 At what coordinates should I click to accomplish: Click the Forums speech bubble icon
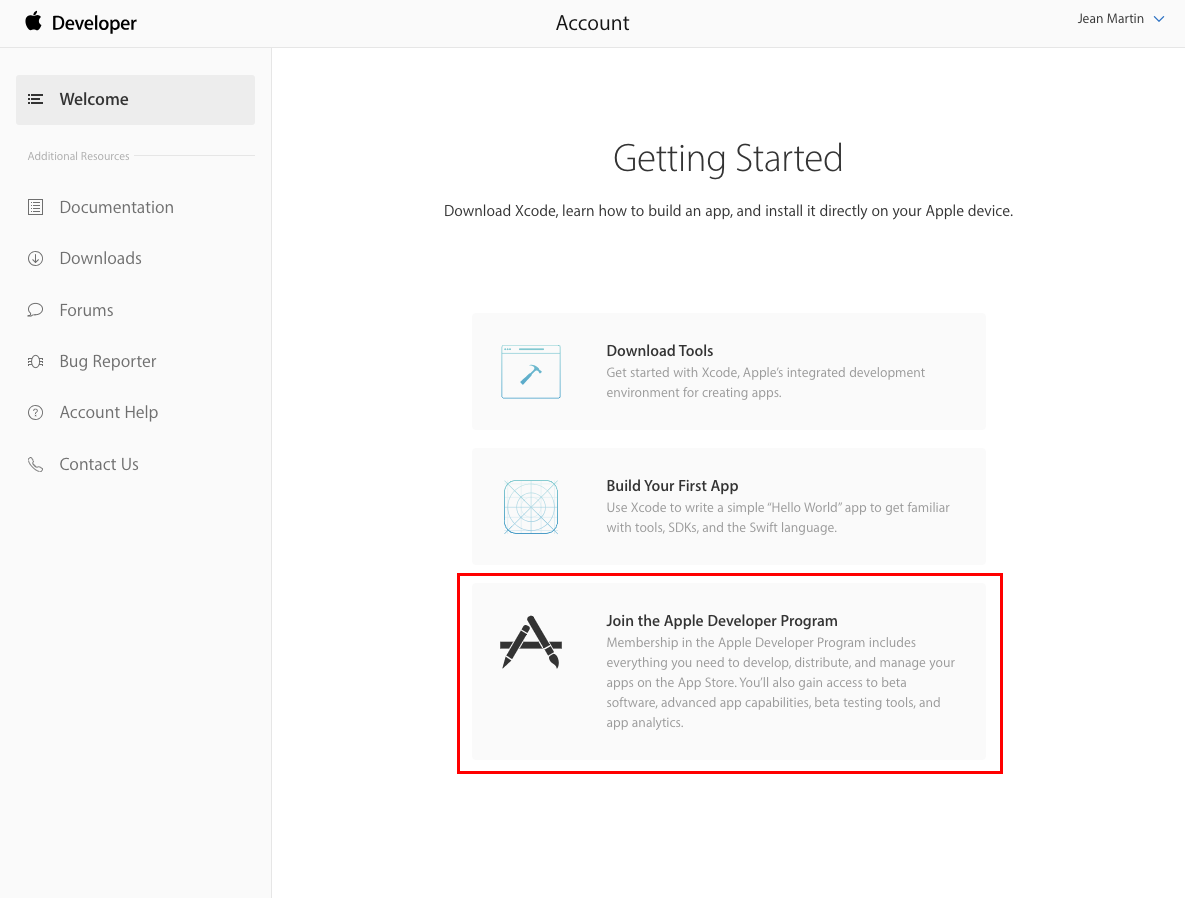pos(36,310)
